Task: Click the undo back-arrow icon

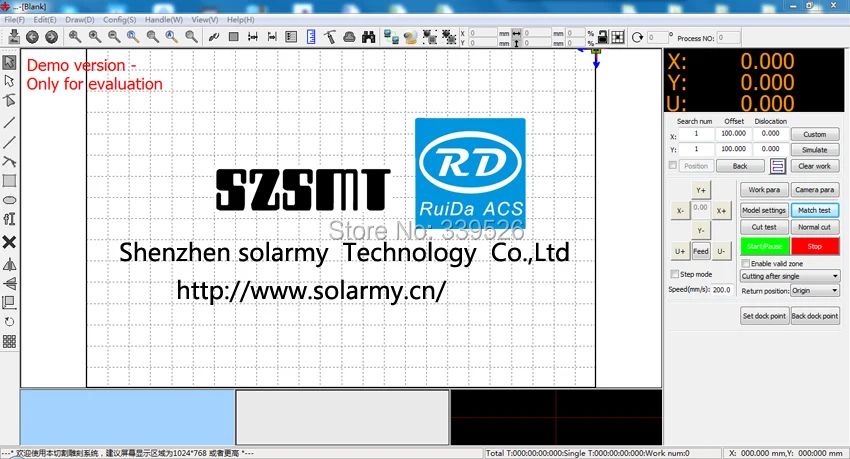Action: tap(33, 37)
